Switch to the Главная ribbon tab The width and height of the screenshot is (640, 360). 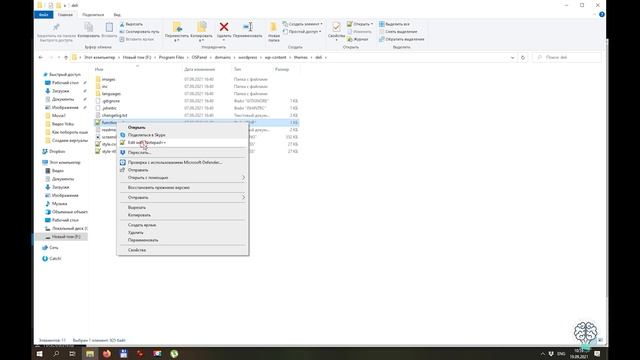(x=65, y=15)
